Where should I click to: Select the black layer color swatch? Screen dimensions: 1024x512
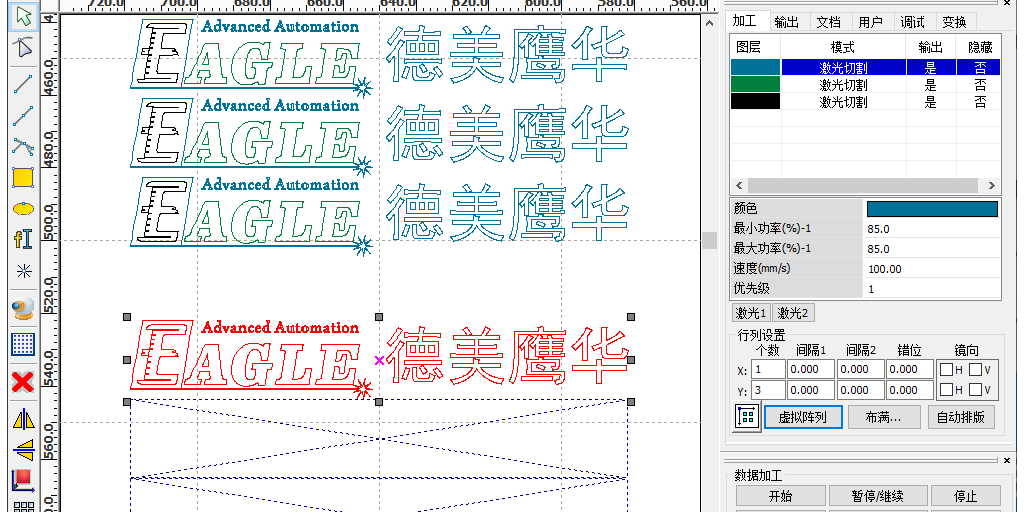click(x=756, y=101)
